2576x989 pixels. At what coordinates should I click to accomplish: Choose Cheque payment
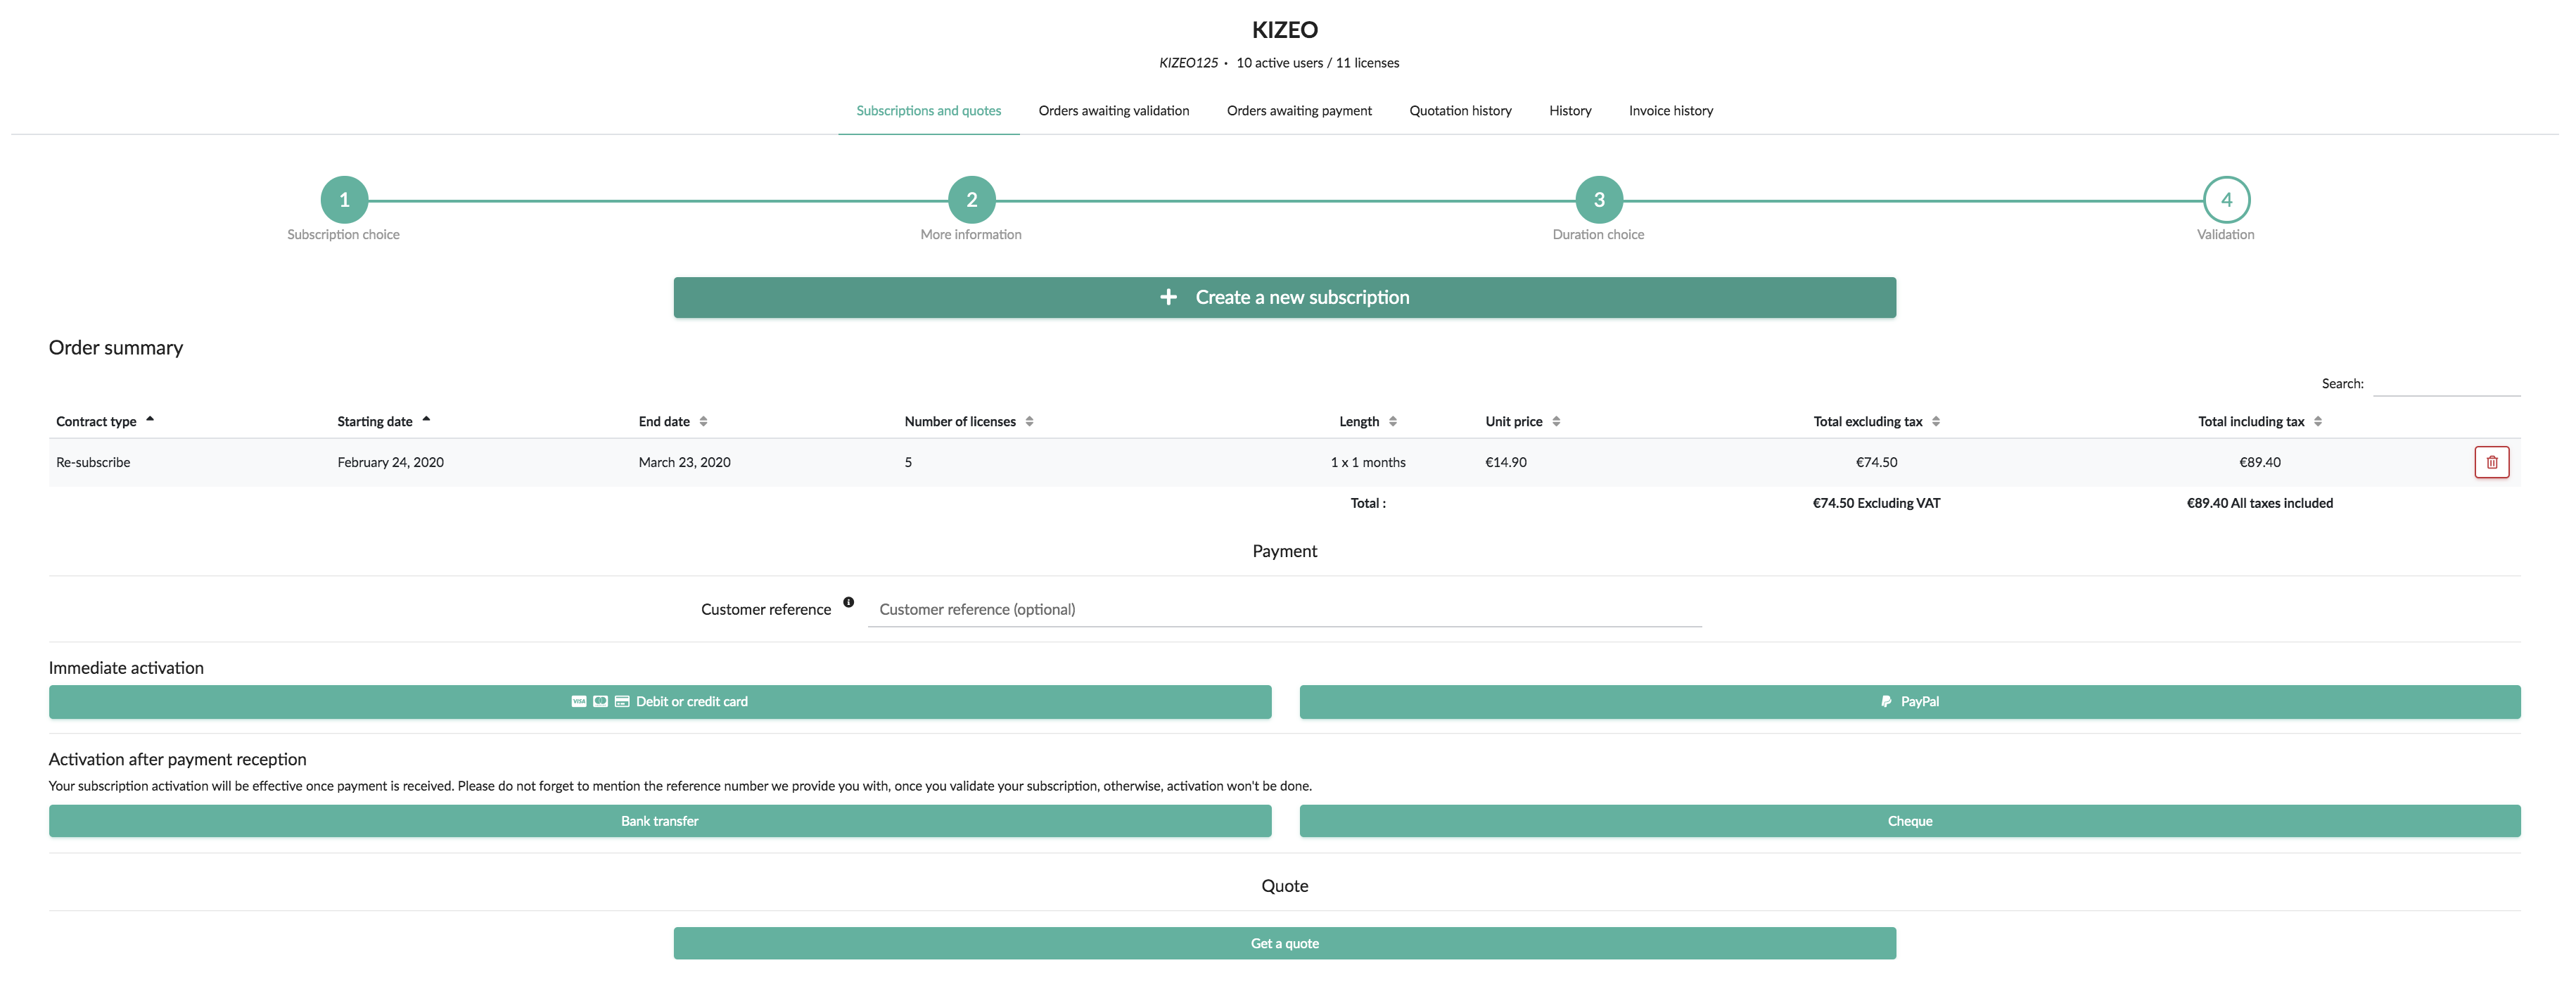pos(1909,820)
